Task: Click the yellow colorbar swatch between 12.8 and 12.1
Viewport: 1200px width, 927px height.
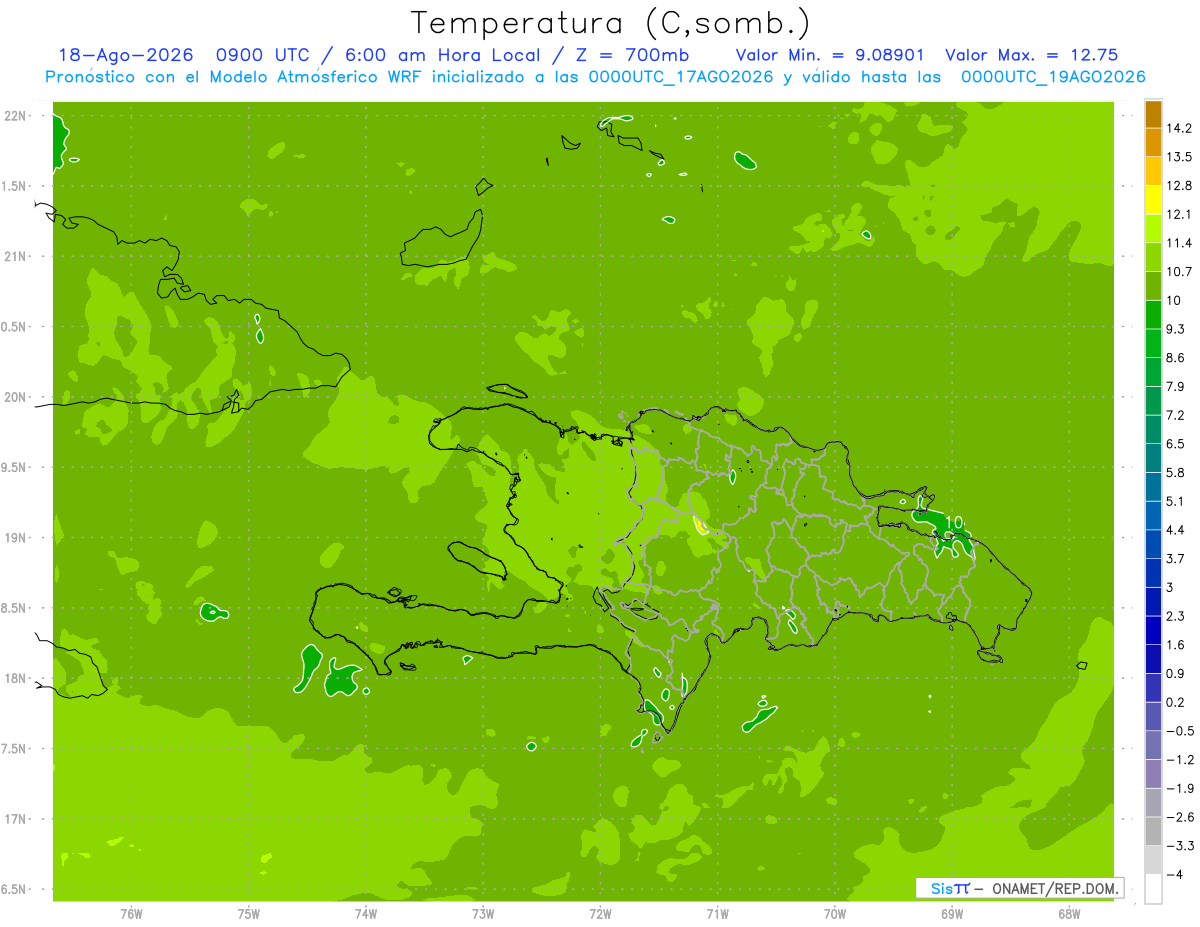Action: pos(1153,200)
